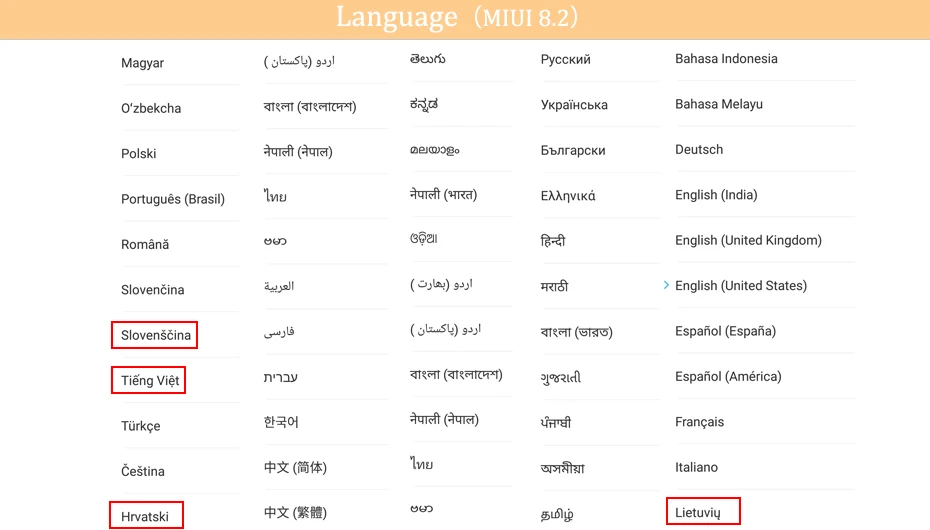Pick the Slovenščina language entry
This screenshot has height=530, width=930.
click(155, 335)
